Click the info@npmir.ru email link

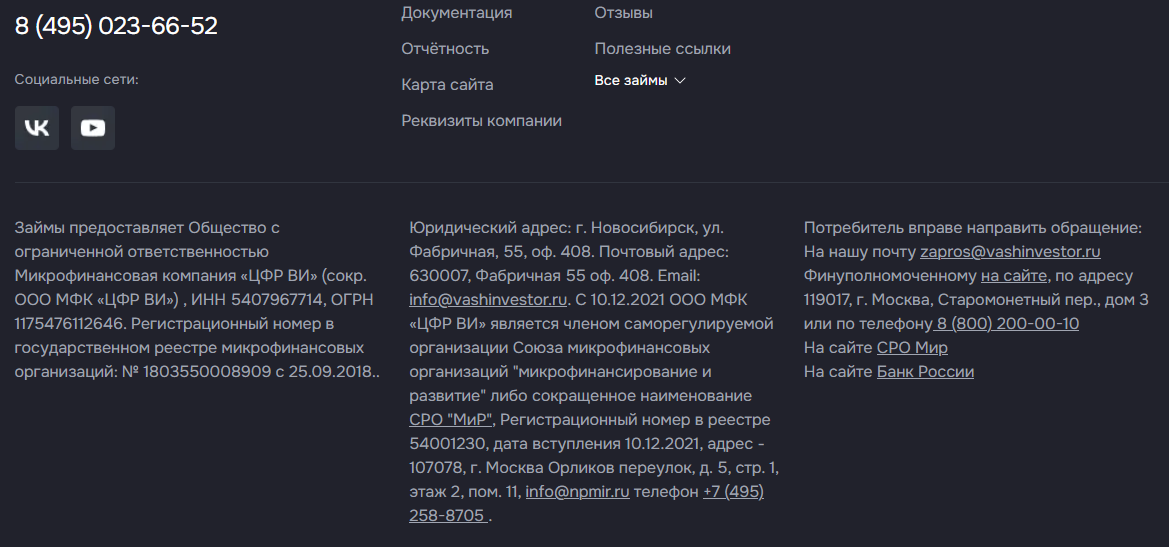(x=577, y=492)
